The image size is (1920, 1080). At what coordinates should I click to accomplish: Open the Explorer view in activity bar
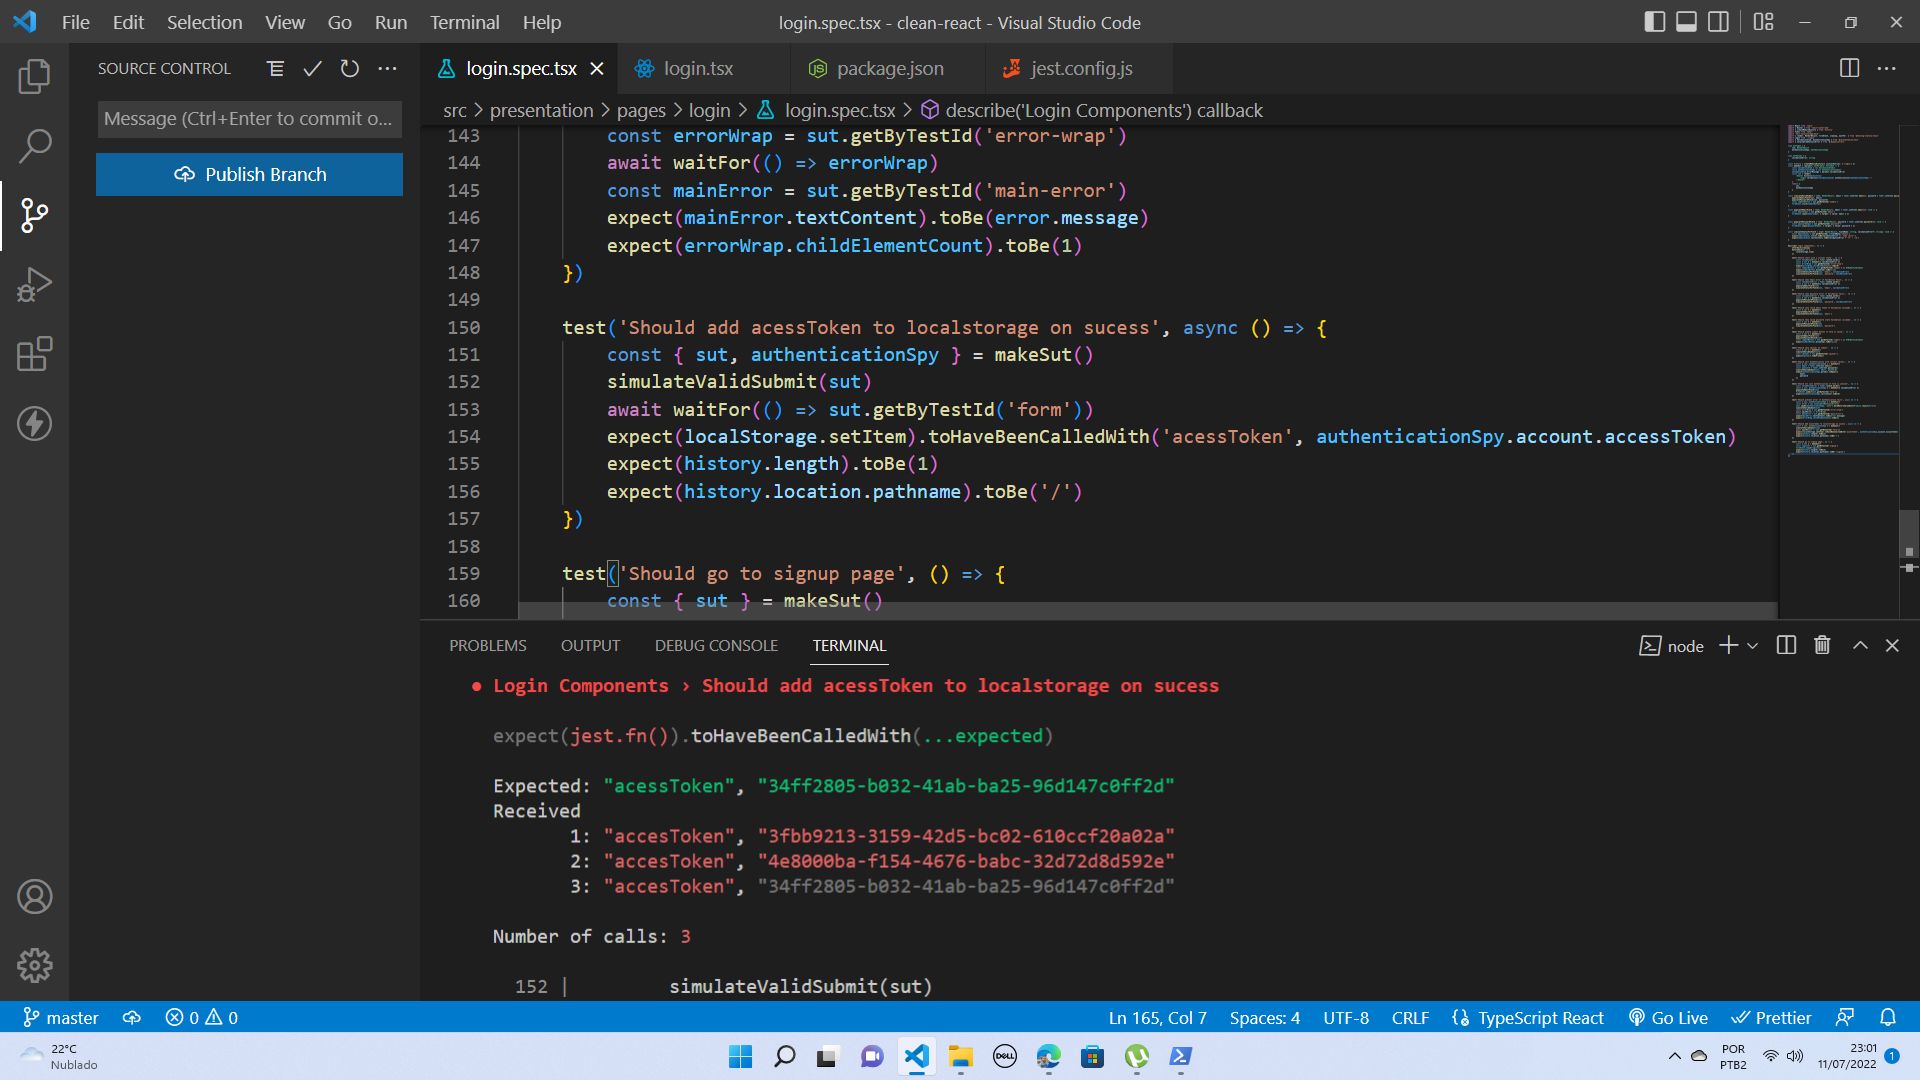point(34,76)
